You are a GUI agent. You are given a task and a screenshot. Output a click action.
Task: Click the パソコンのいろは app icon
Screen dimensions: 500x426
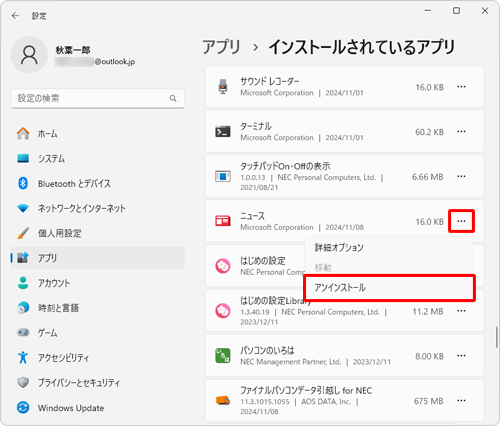[223, 356]
